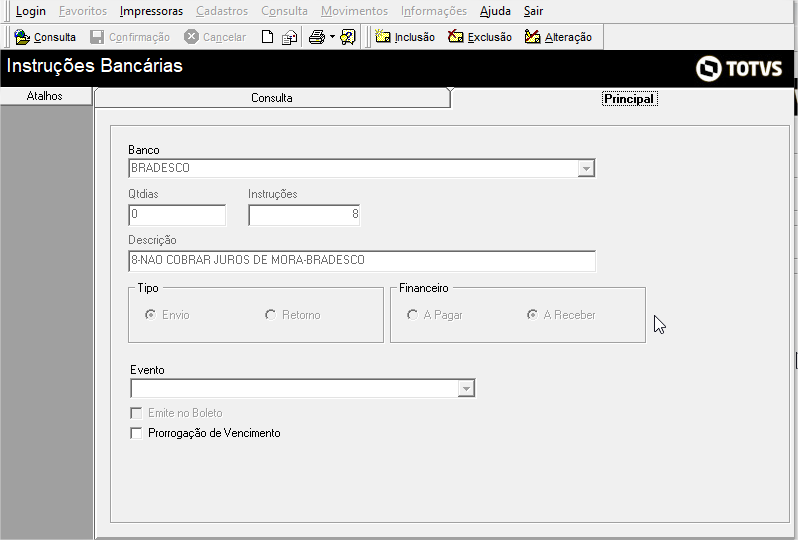Open the Impressoras menu
Viewport: 798px width, 540px height.
151,11
